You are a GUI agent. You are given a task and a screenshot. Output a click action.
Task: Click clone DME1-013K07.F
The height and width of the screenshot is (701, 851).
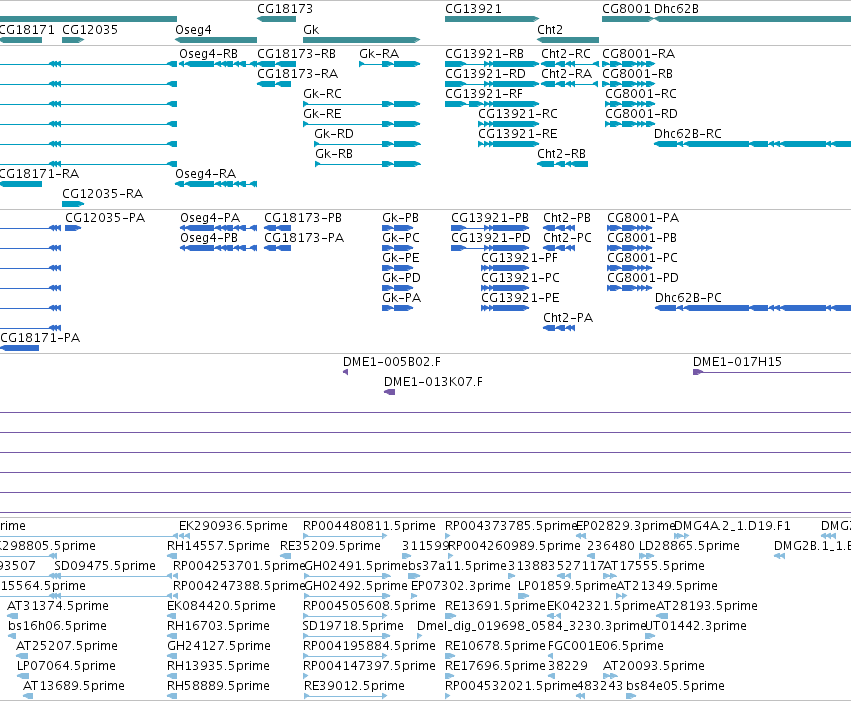coord(434,382)
